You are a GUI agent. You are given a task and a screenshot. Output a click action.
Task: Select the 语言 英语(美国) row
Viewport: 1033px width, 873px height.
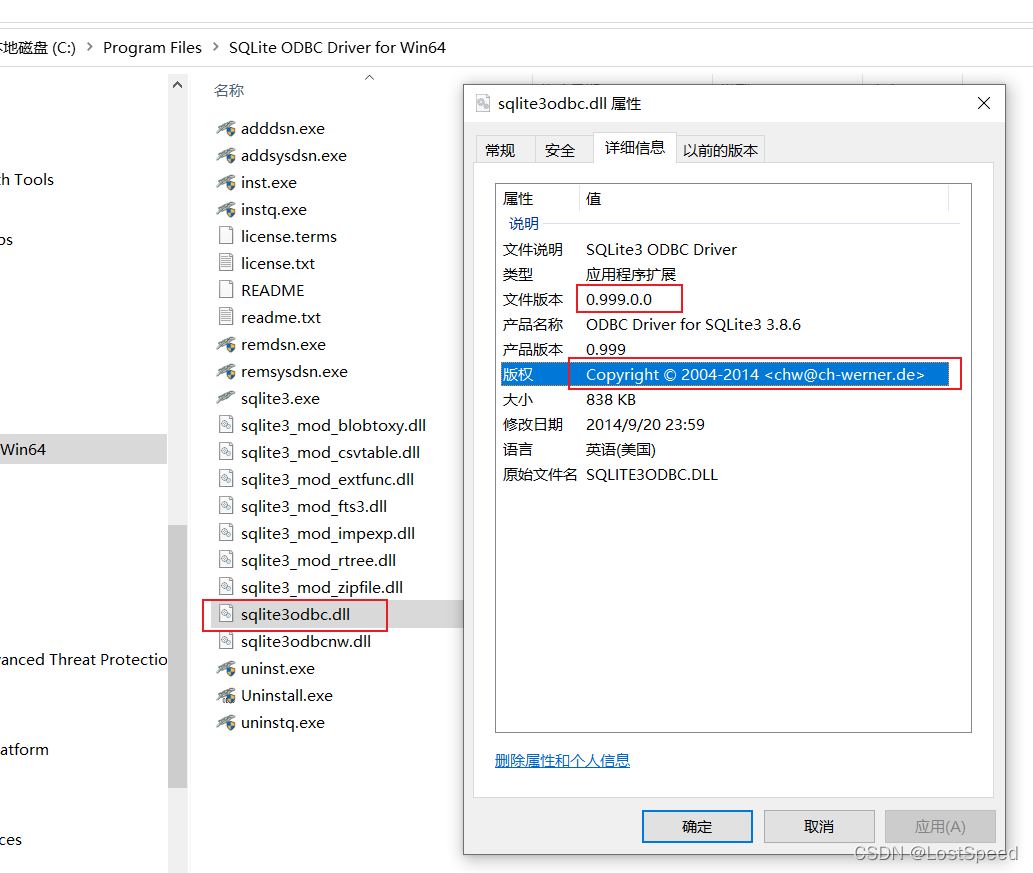[x=725, y=450]
